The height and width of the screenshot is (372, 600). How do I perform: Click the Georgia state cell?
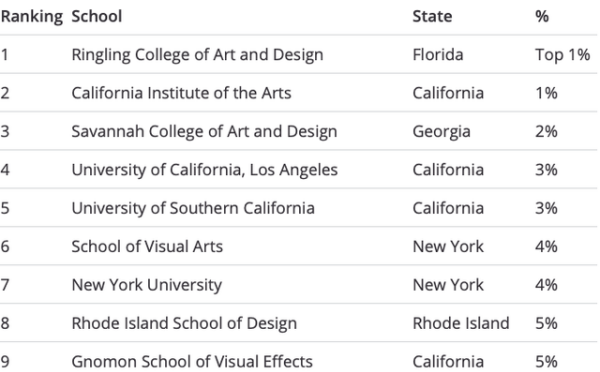click(441, 132)
